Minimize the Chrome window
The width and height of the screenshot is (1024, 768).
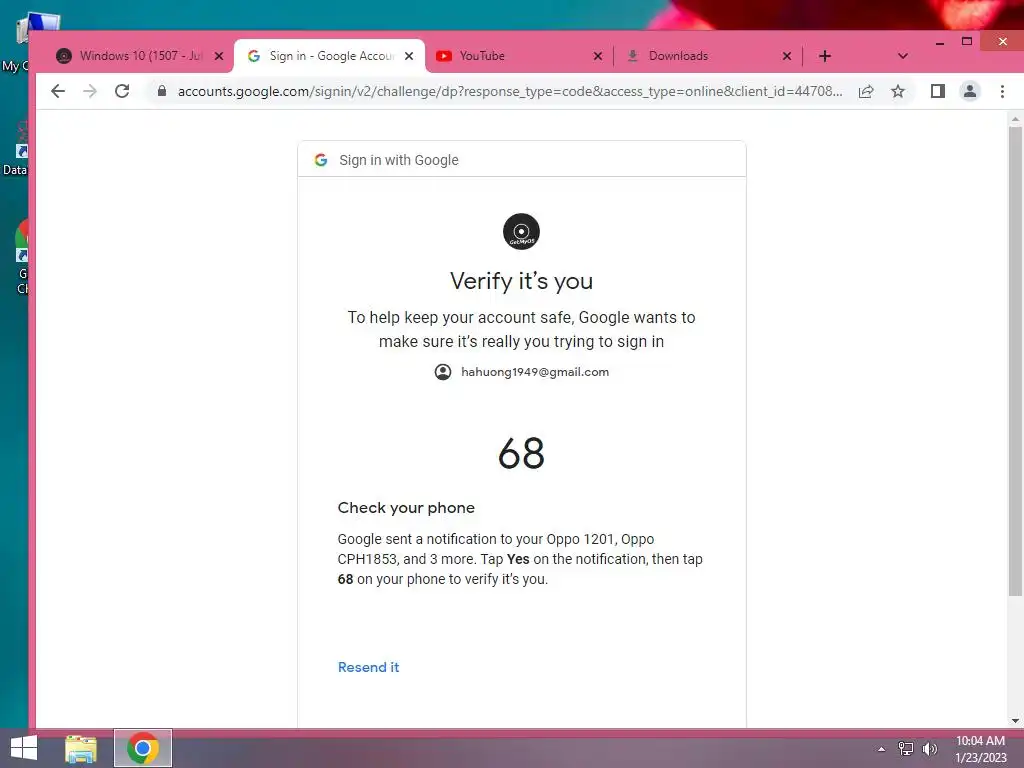click(940, 42)
